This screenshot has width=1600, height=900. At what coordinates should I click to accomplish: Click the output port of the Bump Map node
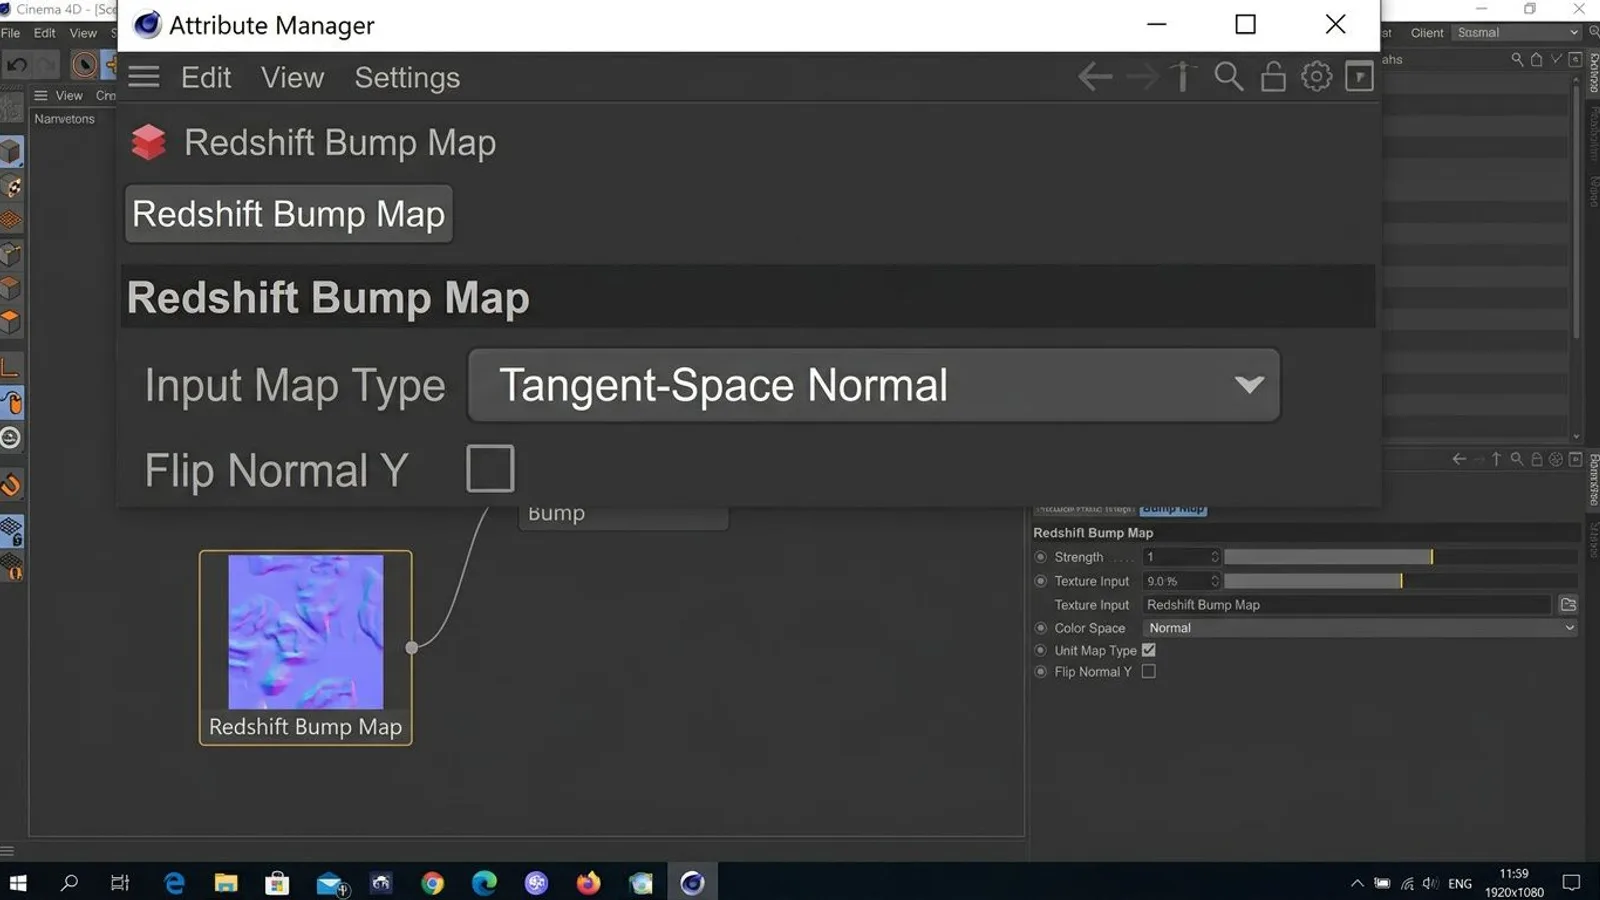coord(411,648)
